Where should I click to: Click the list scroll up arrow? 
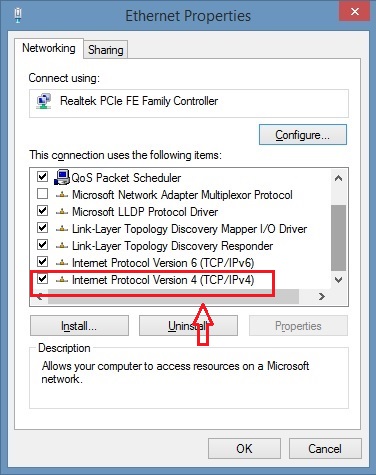(338, 178)
